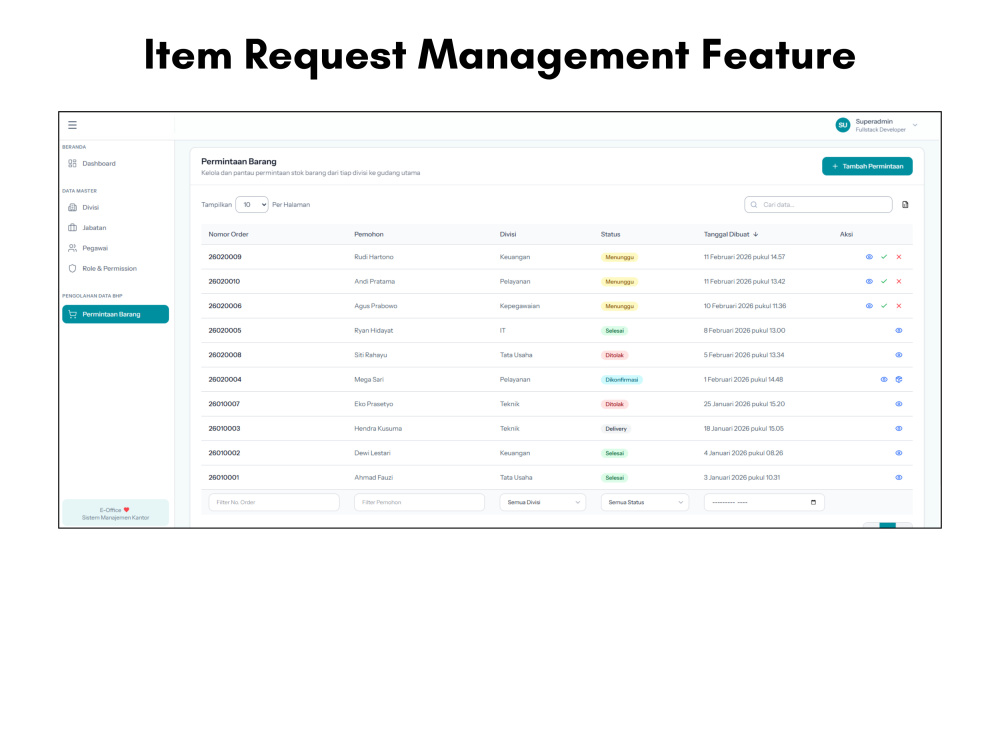Approve order 26020010 with check icon
This screenshot has width=1000, height=750.
point(884,281)
